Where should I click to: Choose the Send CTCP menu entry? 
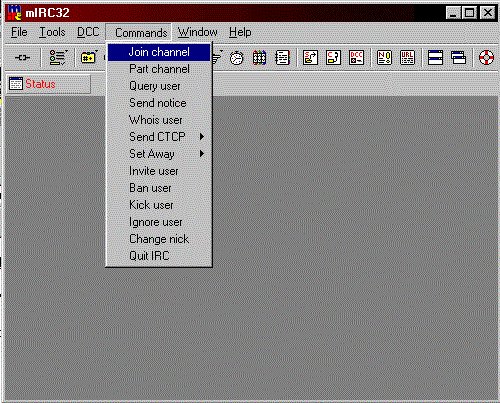[159, 137]
